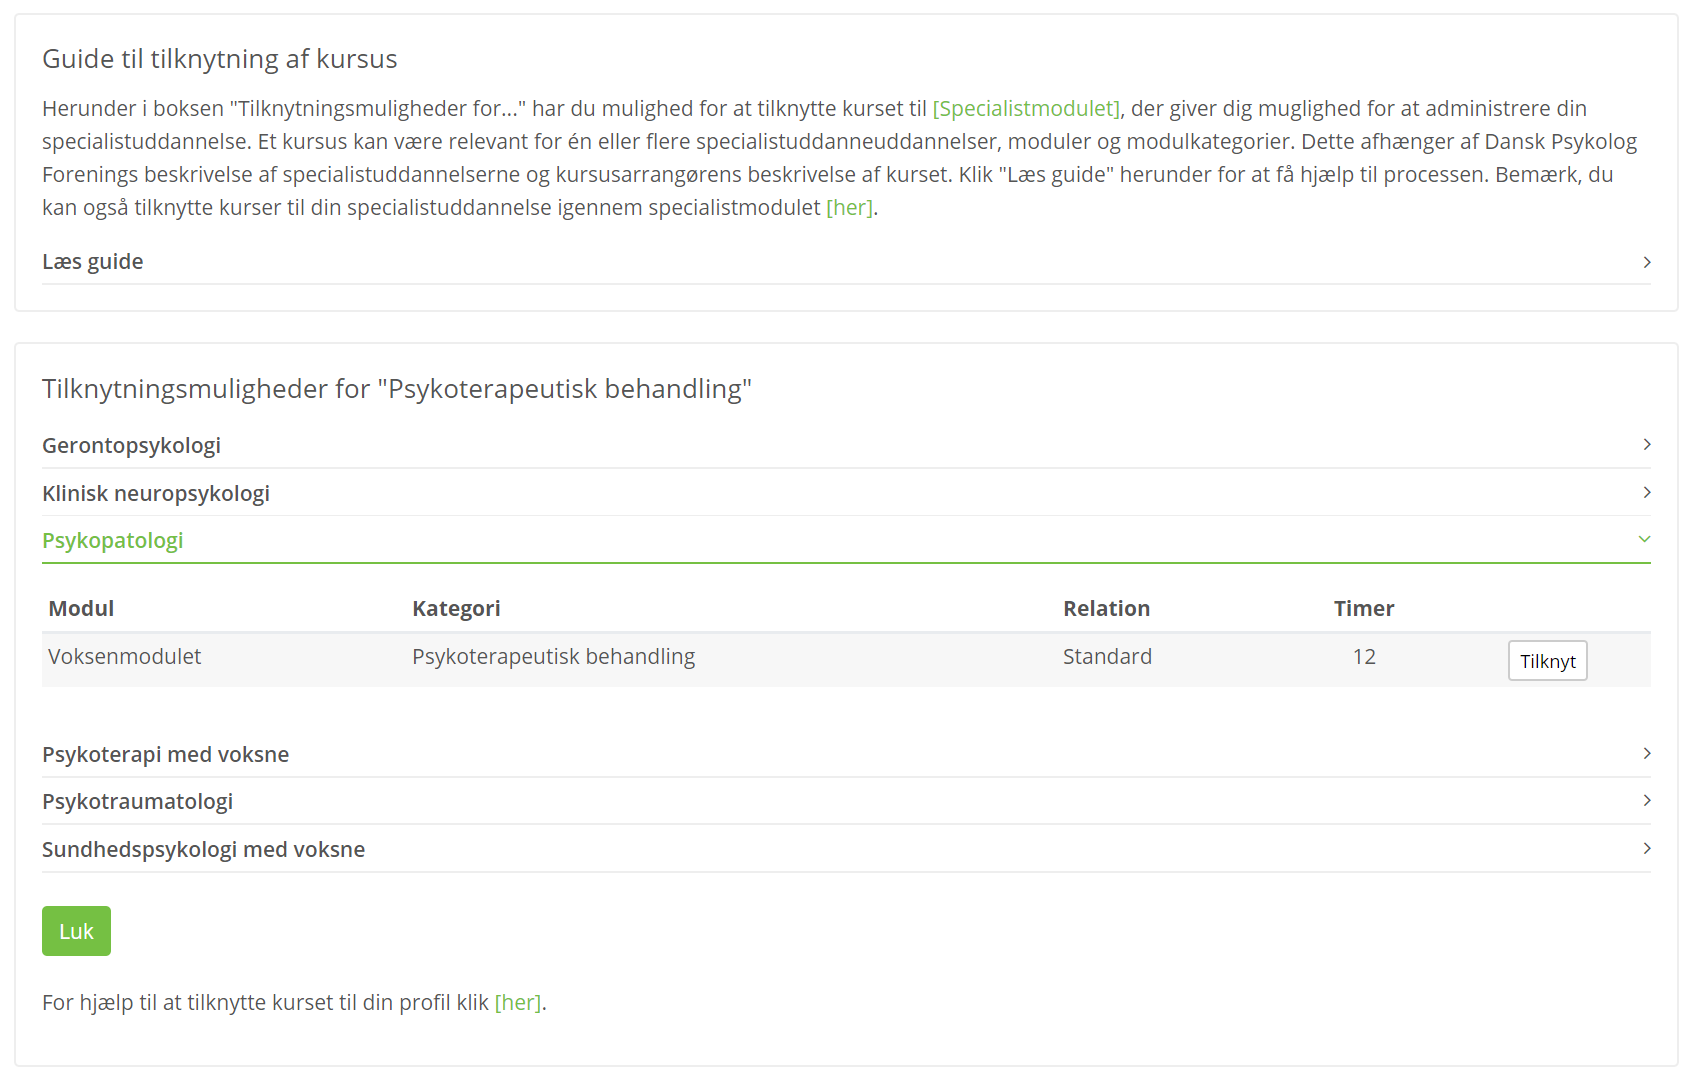
Task: Click the green Luk button
Action: [76, 931]
